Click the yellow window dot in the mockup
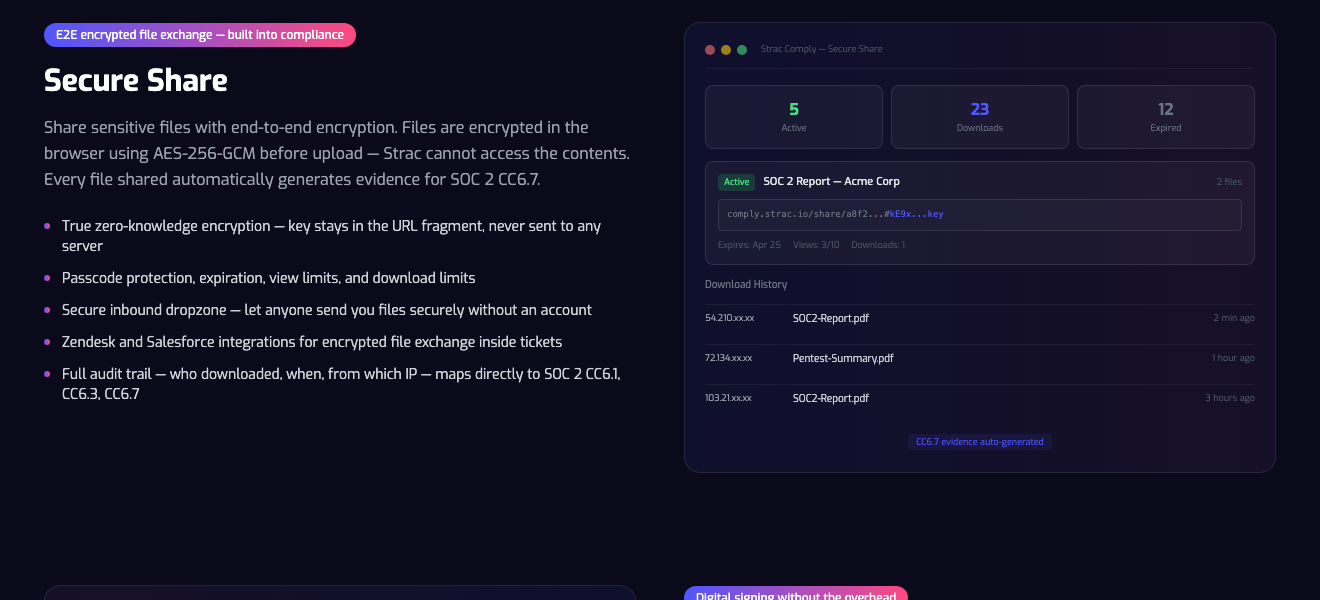1320x600 pixels. pos(726,49)
